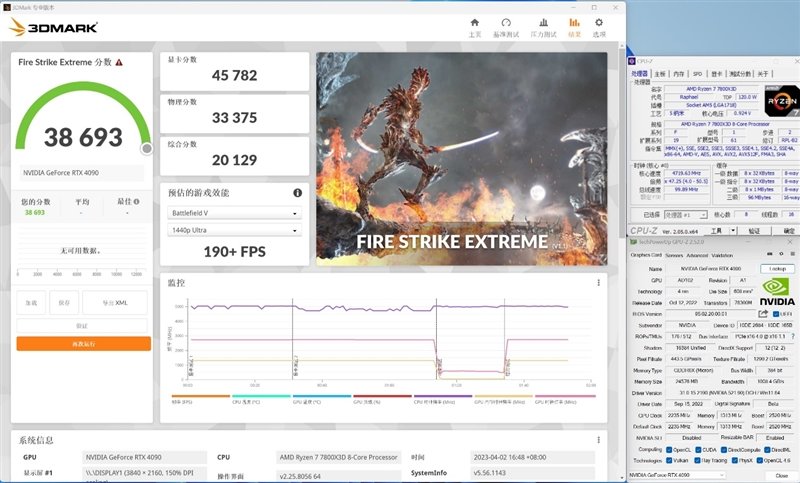Click the Load button in the score panel
The image size is (800, 483).
point(31,302)
